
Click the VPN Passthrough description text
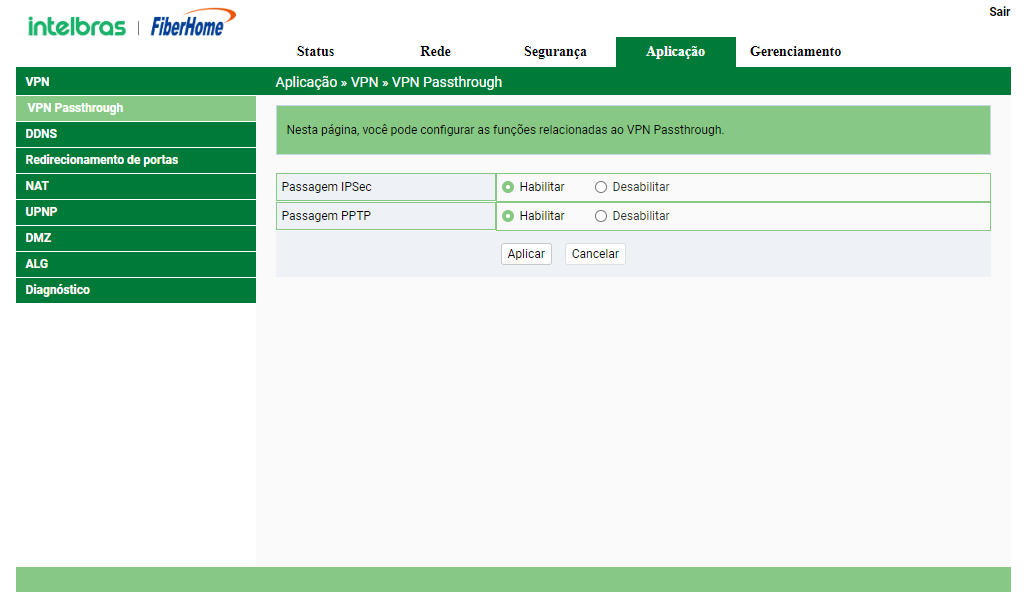[505, 130]
